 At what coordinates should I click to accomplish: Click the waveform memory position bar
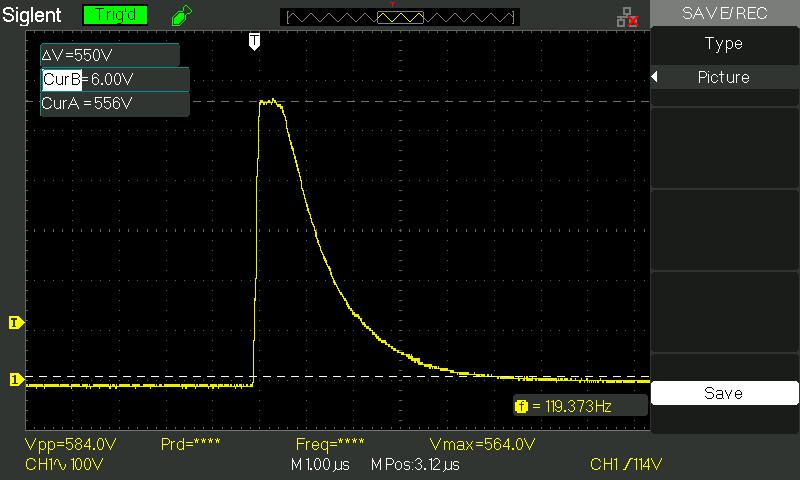click(400, 17)
